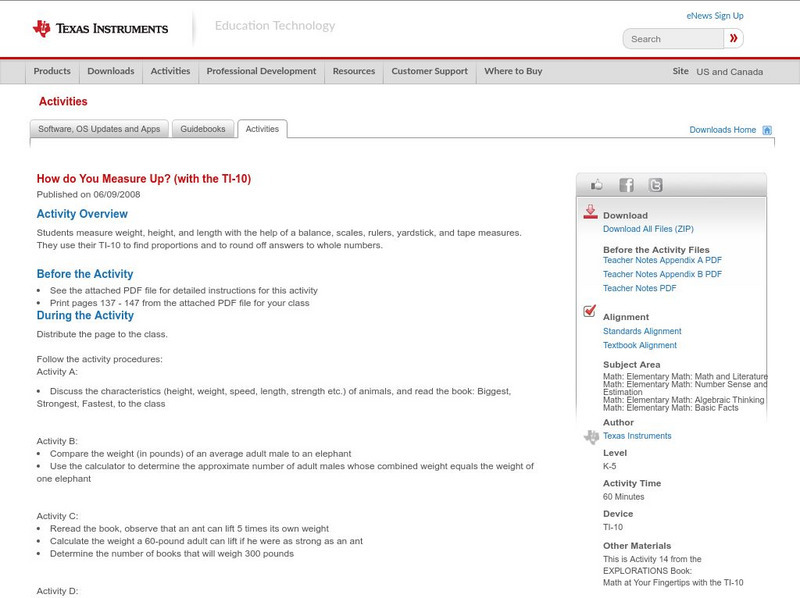The image size is (800, 598).
Task: Click the During the Activity heading
Action: (85, 315)
